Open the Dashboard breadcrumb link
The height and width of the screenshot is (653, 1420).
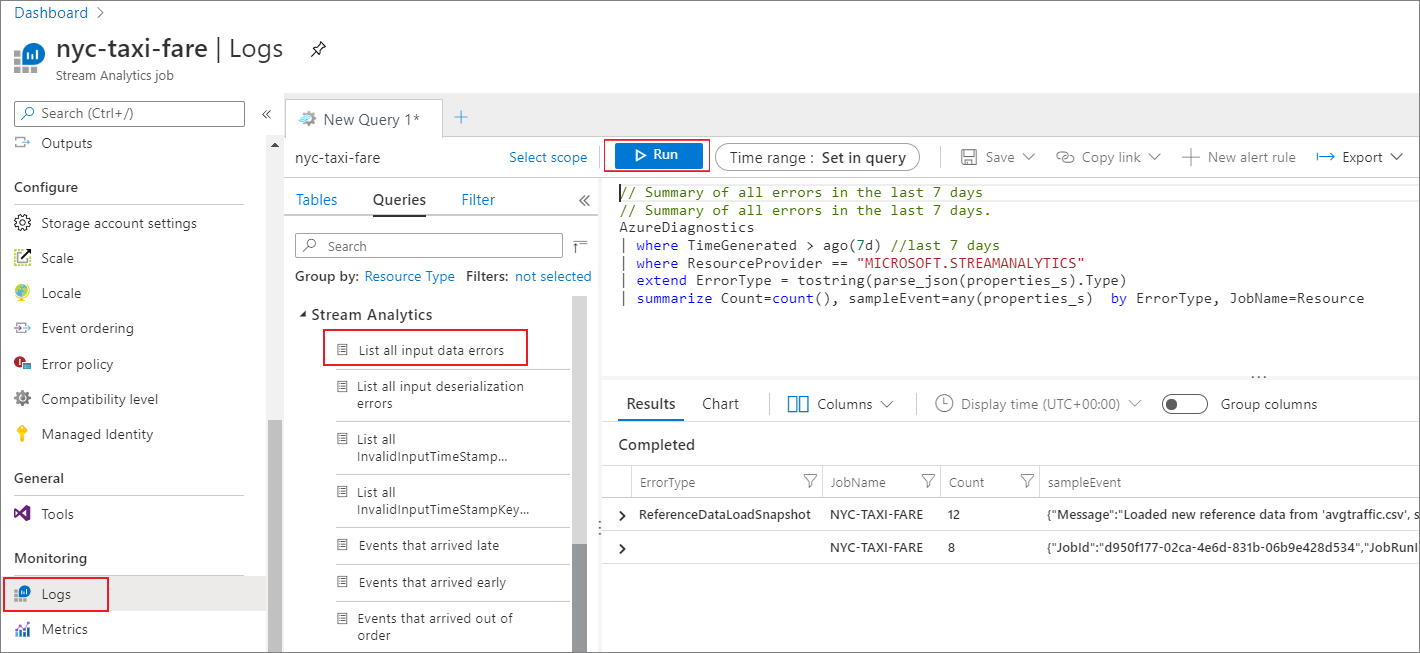49,12
